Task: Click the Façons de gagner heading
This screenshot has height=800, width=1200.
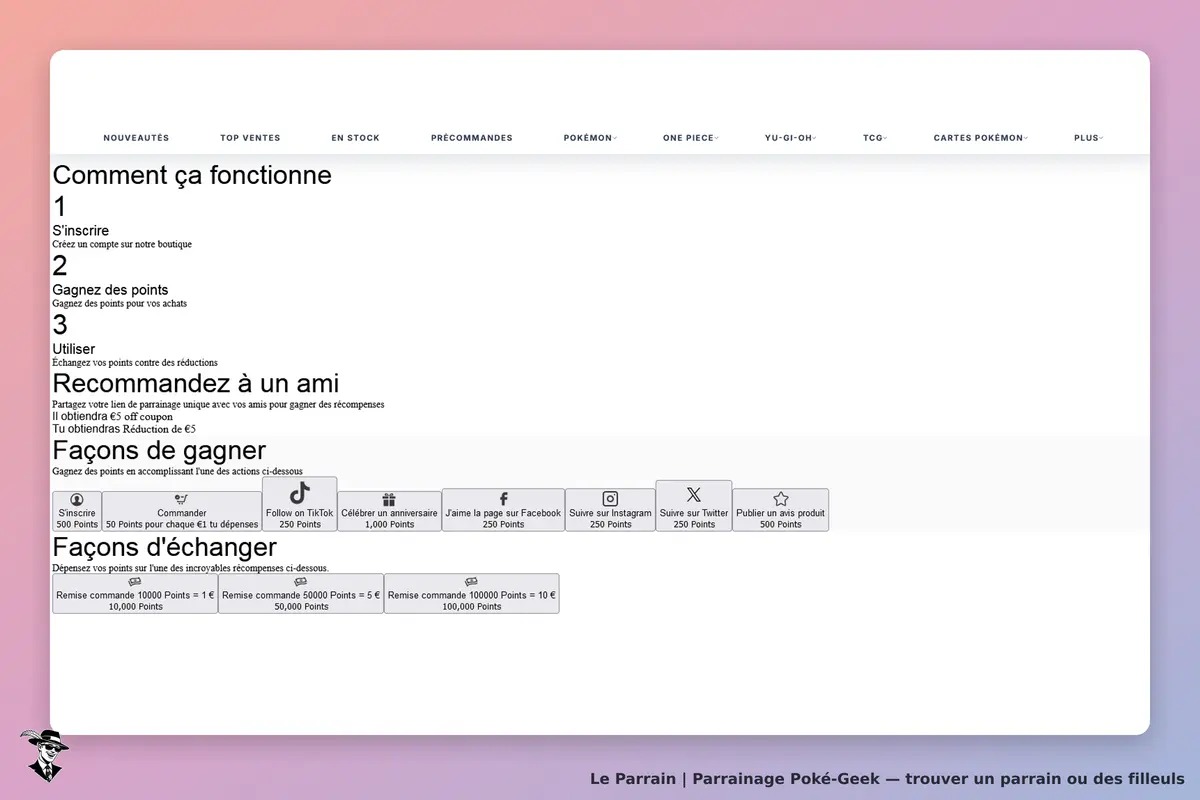Action: (159, 450)
